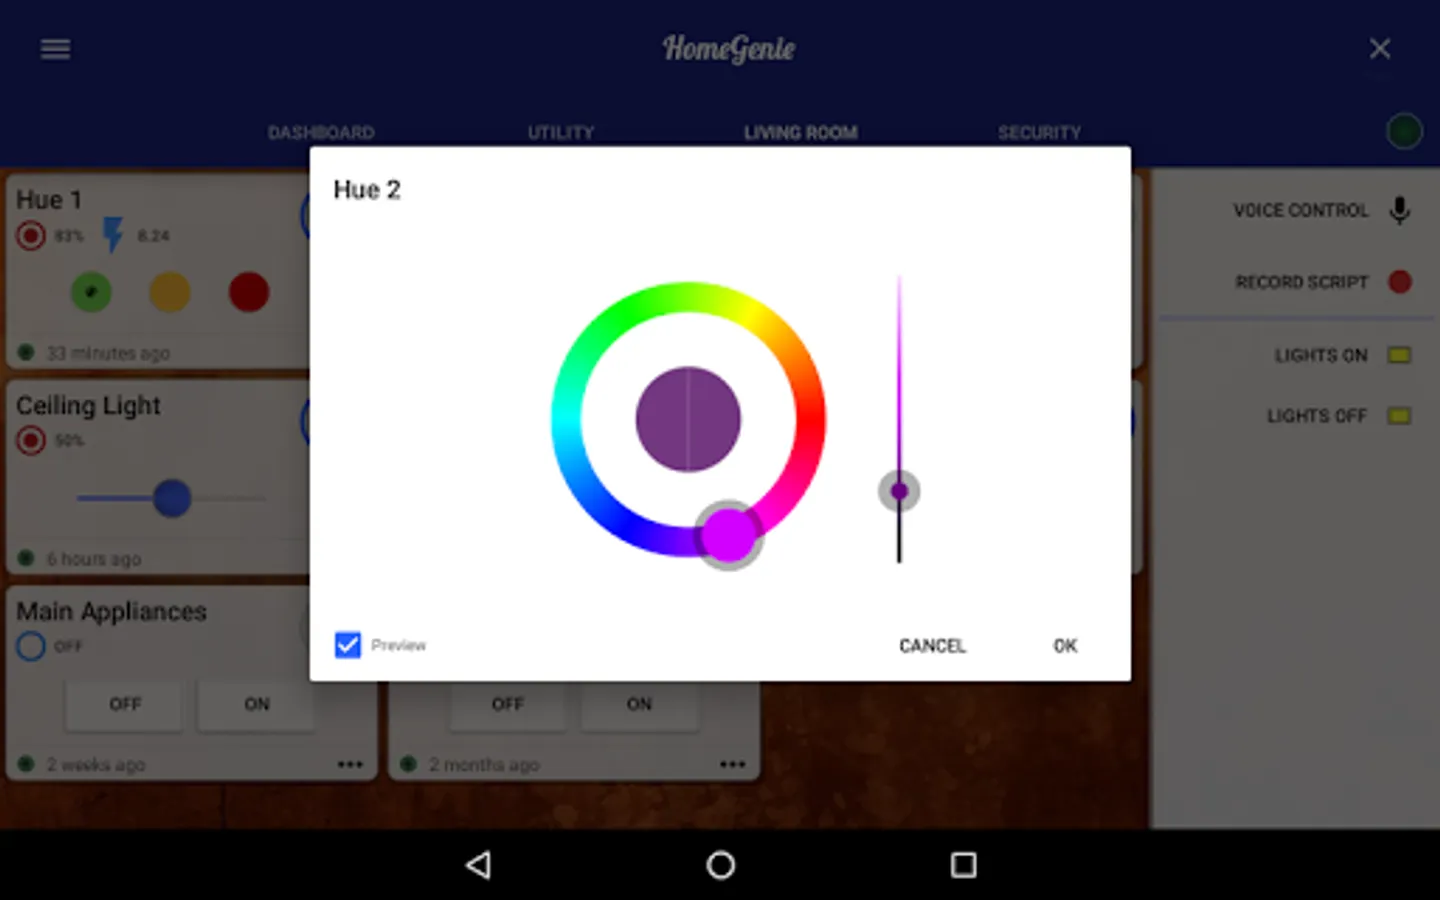The height and width of the screenshot is (900, 1440).
Task: Open the Living Room tab
Action: pyautogui.click(x=800, y=132)
